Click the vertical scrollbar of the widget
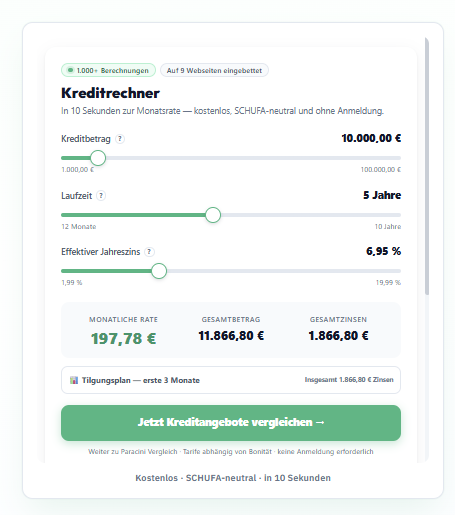Screen dimensions: 455x515 click(x=427, y=167)
